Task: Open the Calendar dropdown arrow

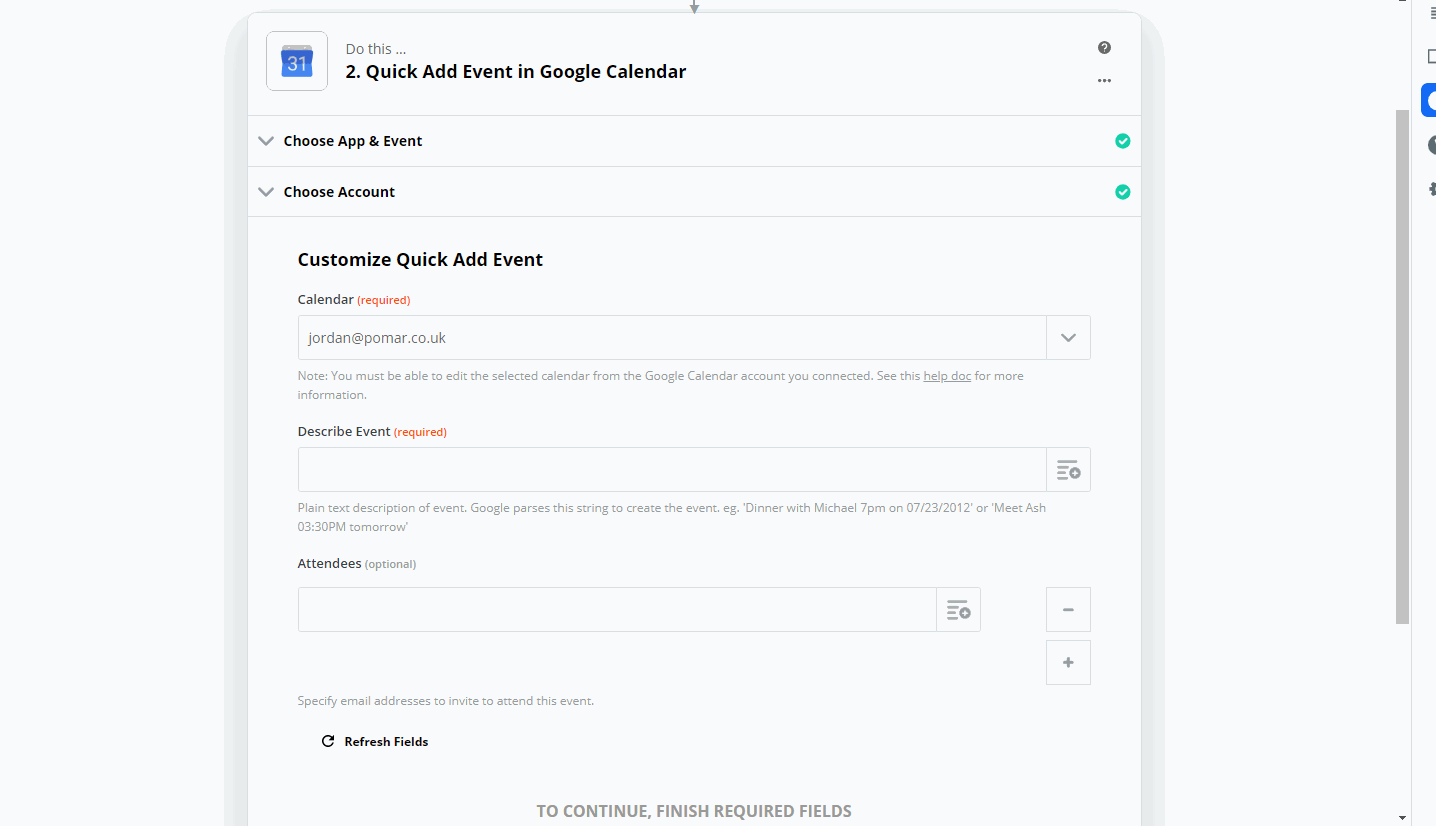Action: click(1068, 338)
